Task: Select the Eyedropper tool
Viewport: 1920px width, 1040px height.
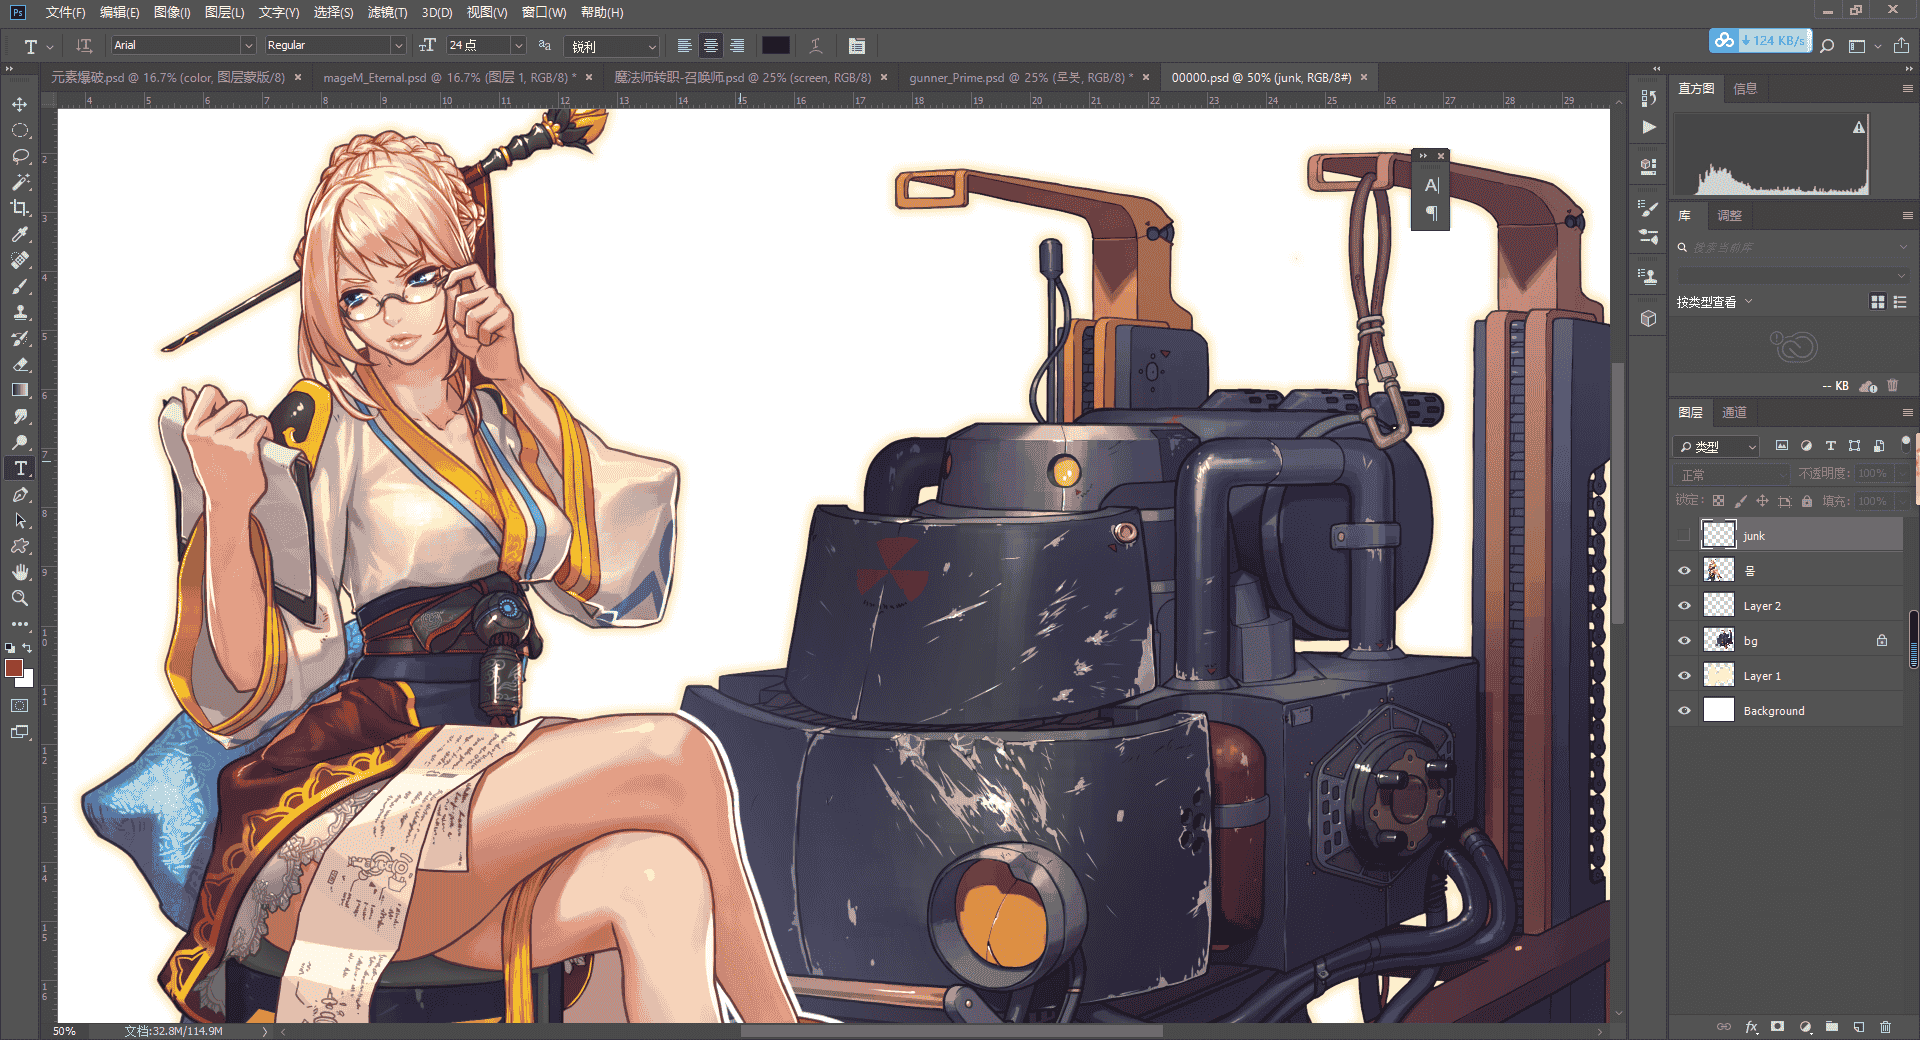Action: pyautogui.click(x=20, y=234)
